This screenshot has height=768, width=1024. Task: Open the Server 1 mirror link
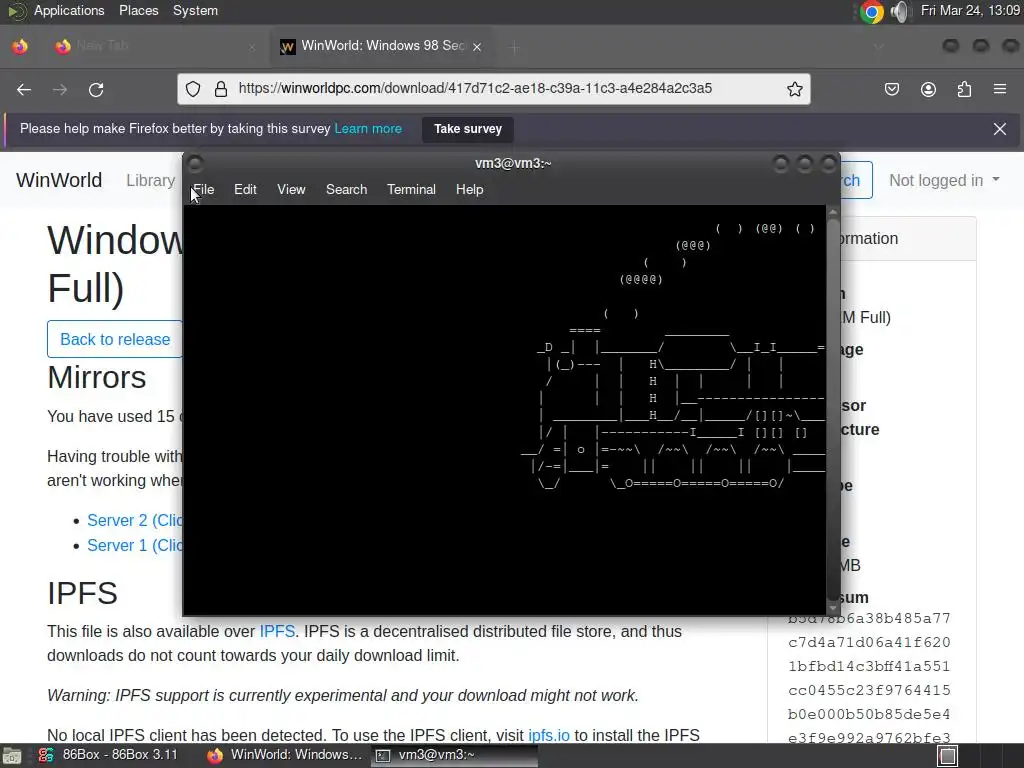click(135, 545)
